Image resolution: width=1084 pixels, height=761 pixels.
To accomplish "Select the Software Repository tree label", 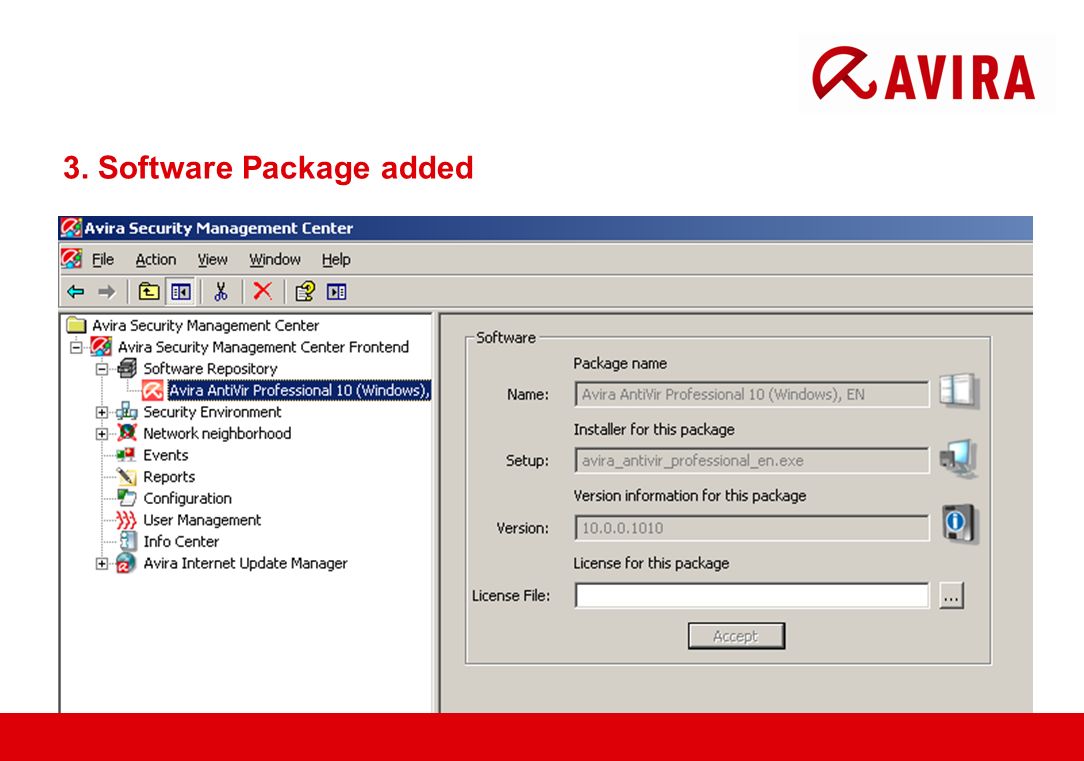I will 210,368.
